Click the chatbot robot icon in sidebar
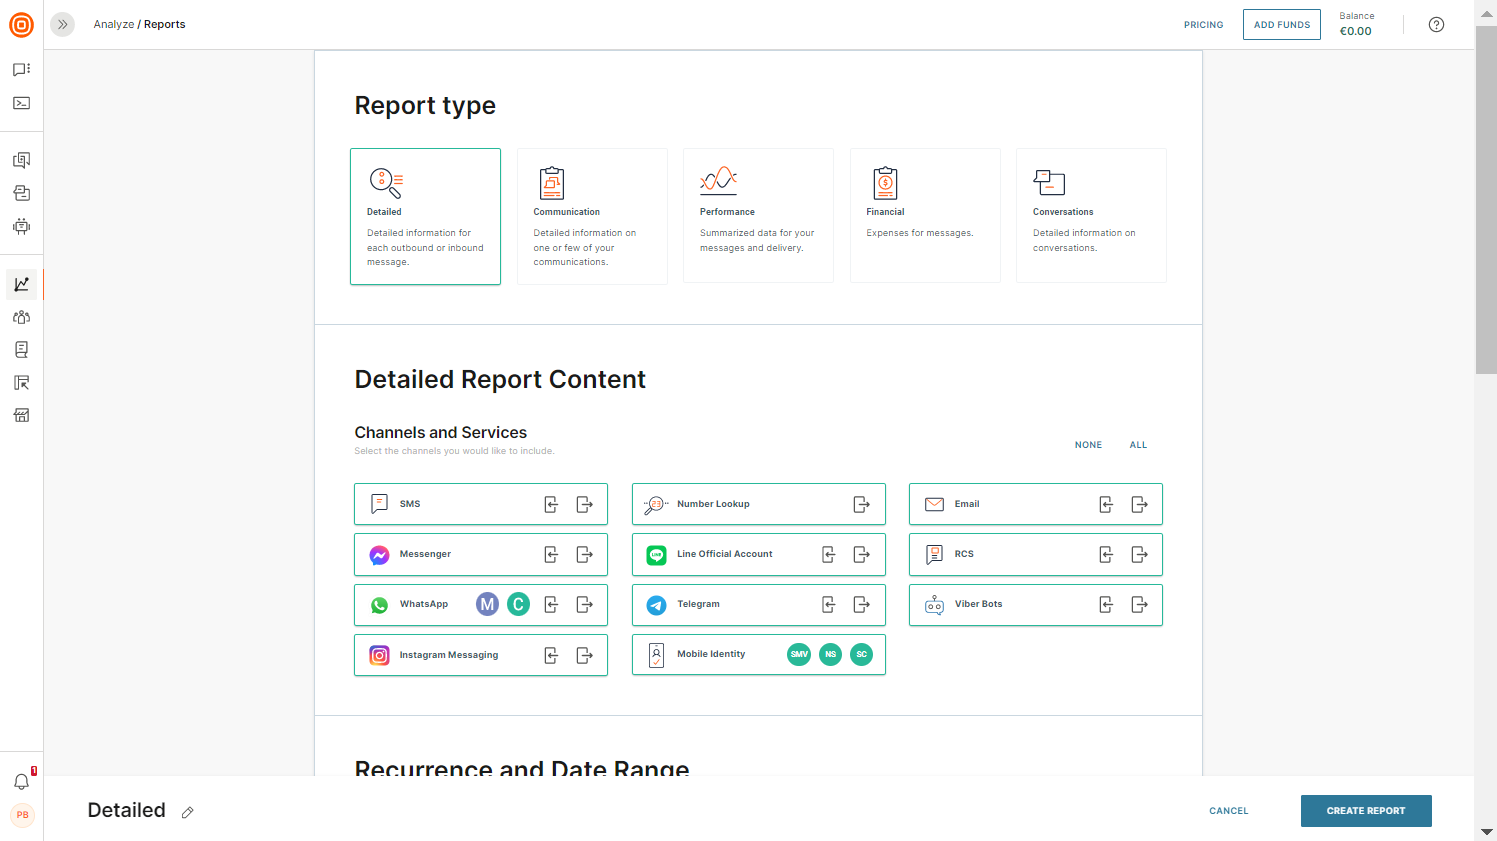Viewport: 1497px width, 841px height. tap(21, 227)
